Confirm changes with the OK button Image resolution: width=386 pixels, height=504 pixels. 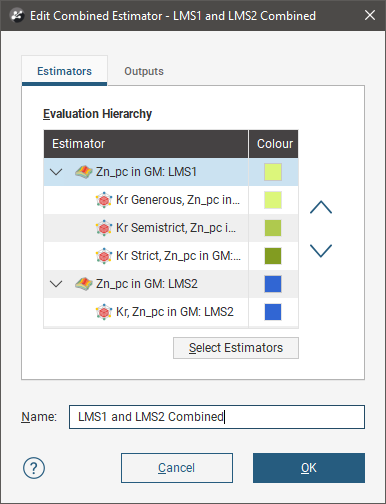tap(309, 468)
